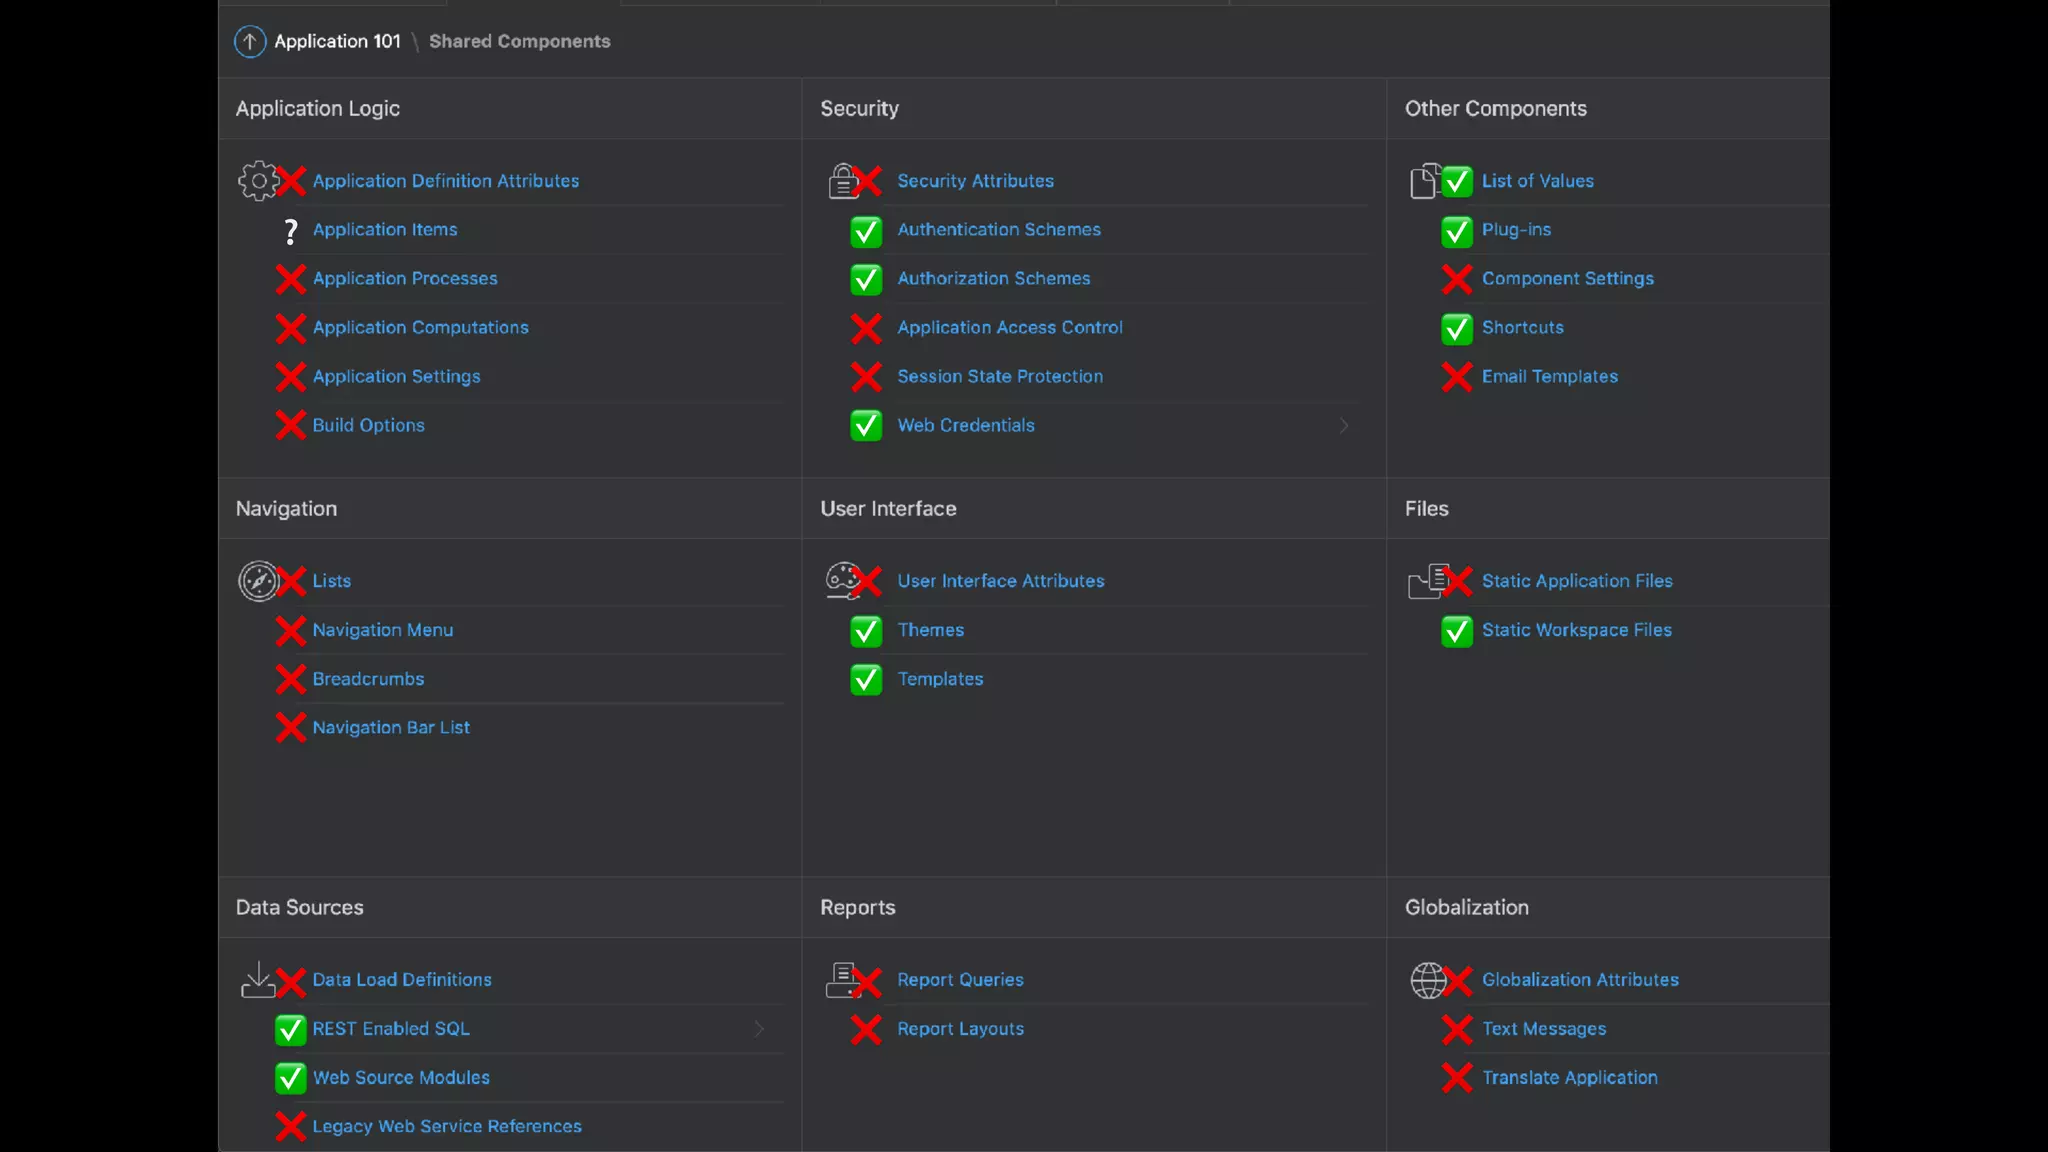
Task: Click red X beside Build Options
Action: point(290,425)
